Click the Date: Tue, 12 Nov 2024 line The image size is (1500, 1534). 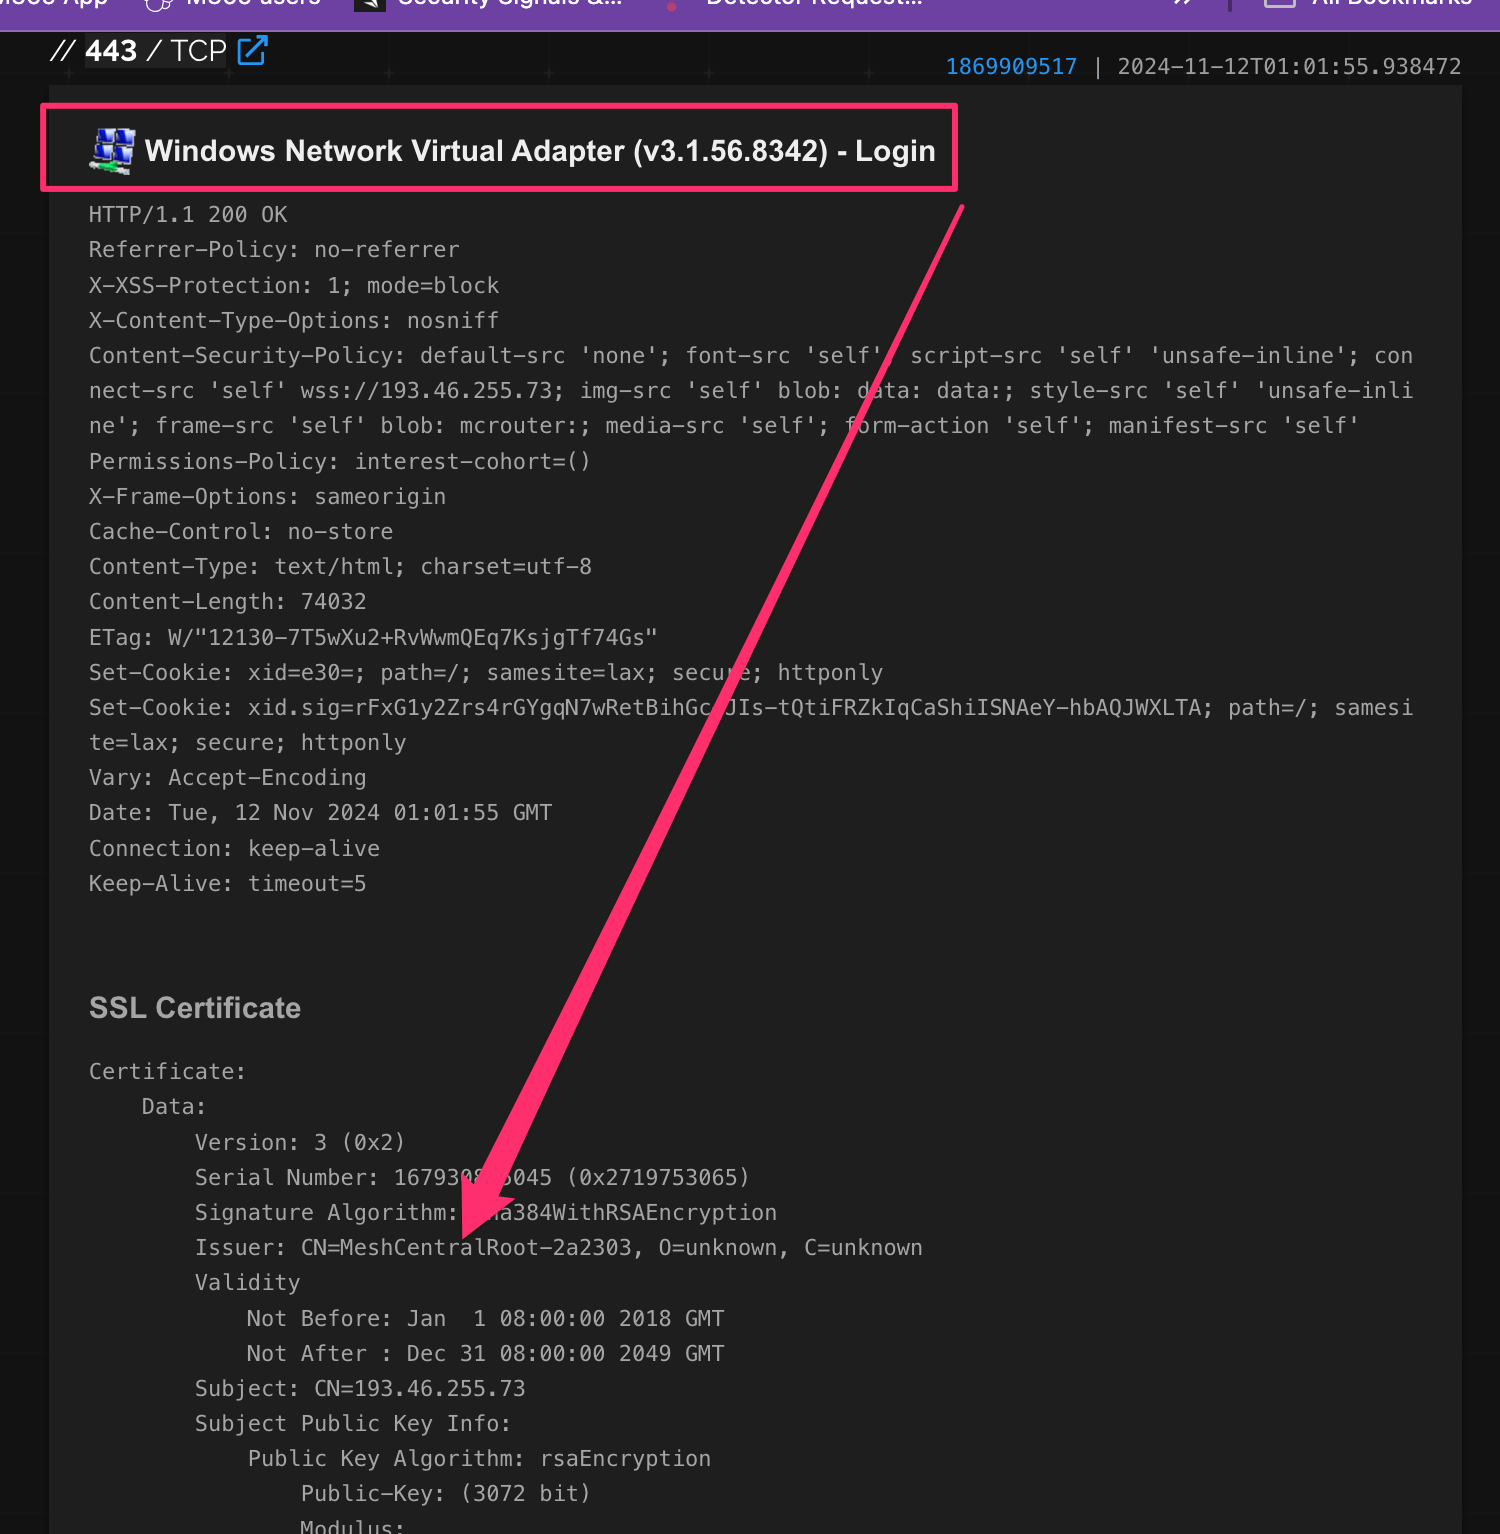coord(320,813)
